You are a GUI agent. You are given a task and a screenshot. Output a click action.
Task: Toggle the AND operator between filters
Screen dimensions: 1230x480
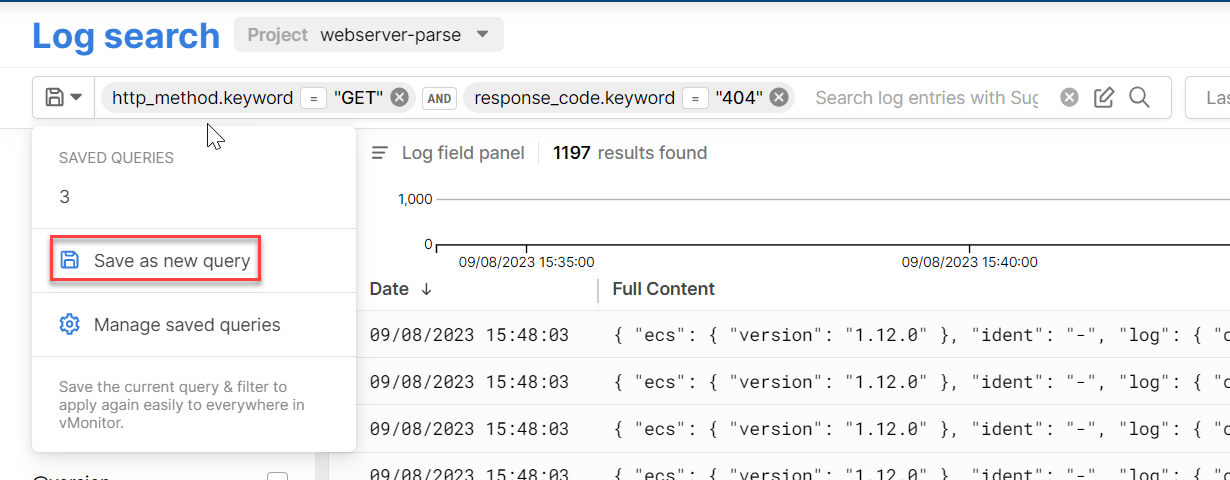[438, 98]
